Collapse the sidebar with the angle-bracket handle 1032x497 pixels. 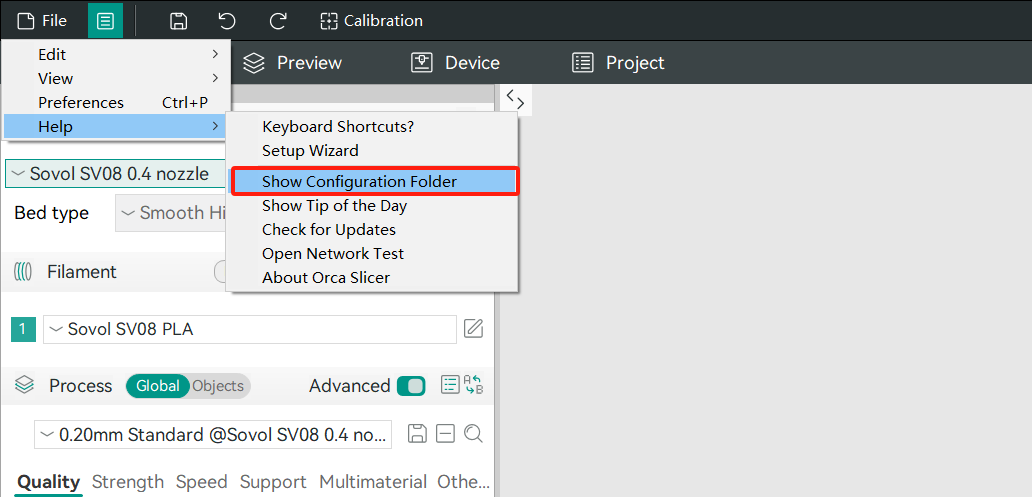(x=515, y=99)
